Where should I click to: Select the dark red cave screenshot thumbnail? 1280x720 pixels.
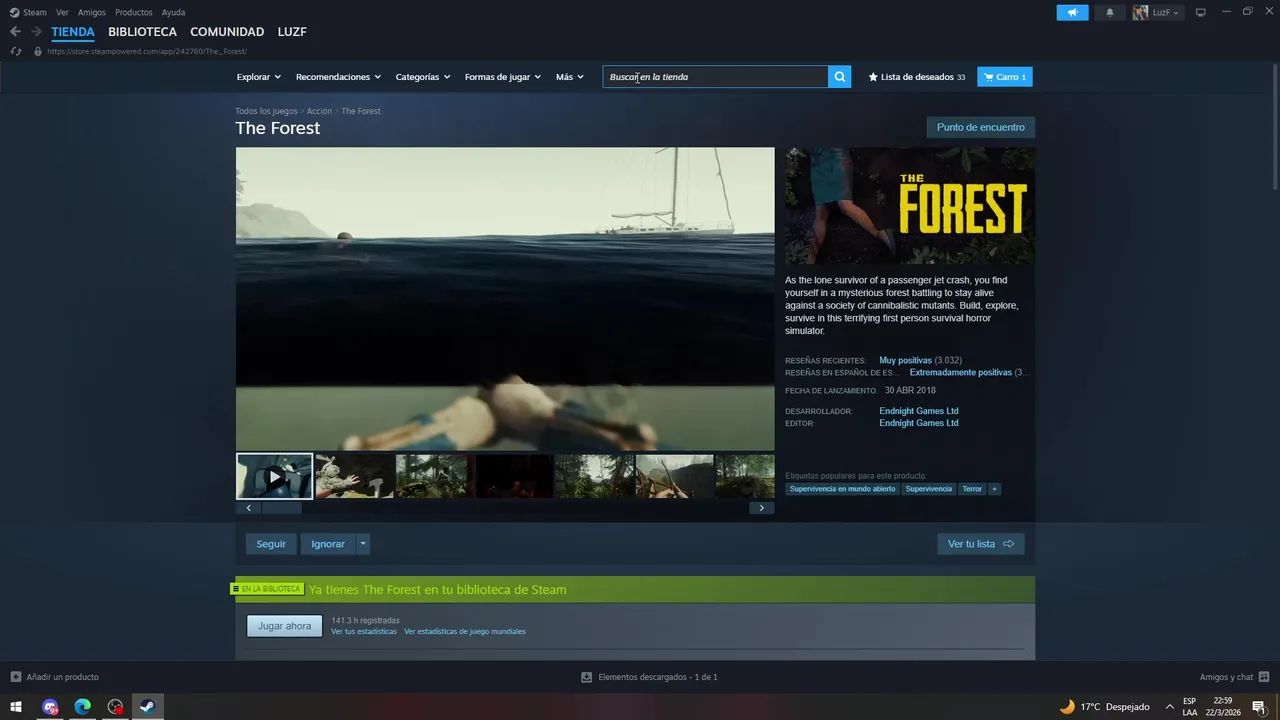[x=514, y=477]
